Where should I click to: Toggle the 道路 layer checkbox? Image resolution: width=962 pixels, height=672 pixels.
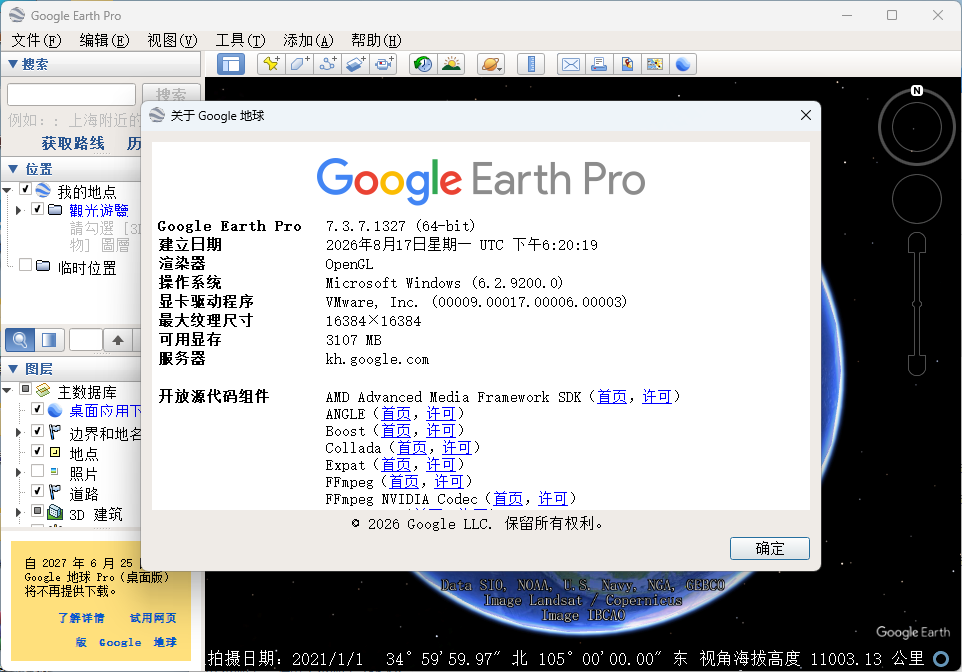pyautogui.click(x=37, y=491)
